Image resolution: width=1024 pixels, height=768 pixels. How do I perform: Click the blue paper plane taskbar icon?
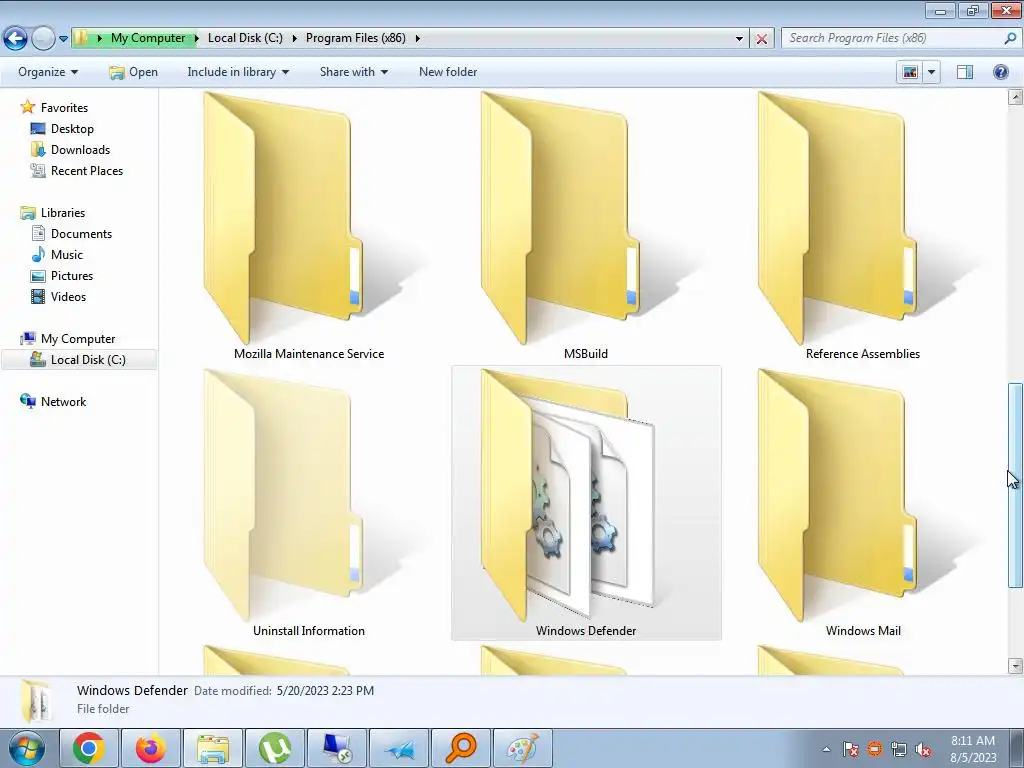[399, 748]
